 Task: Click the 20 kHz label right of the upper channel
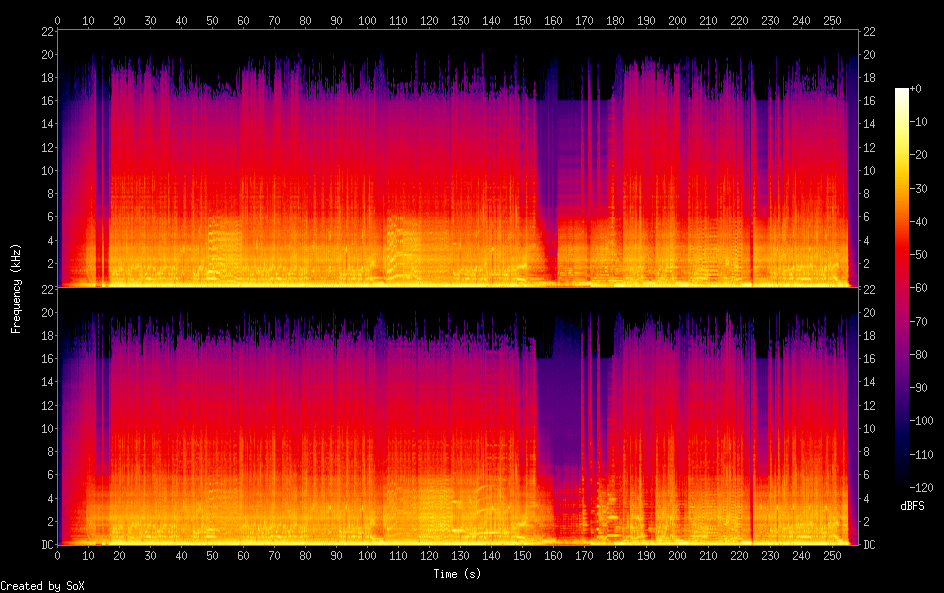click(x=870, y=54)
